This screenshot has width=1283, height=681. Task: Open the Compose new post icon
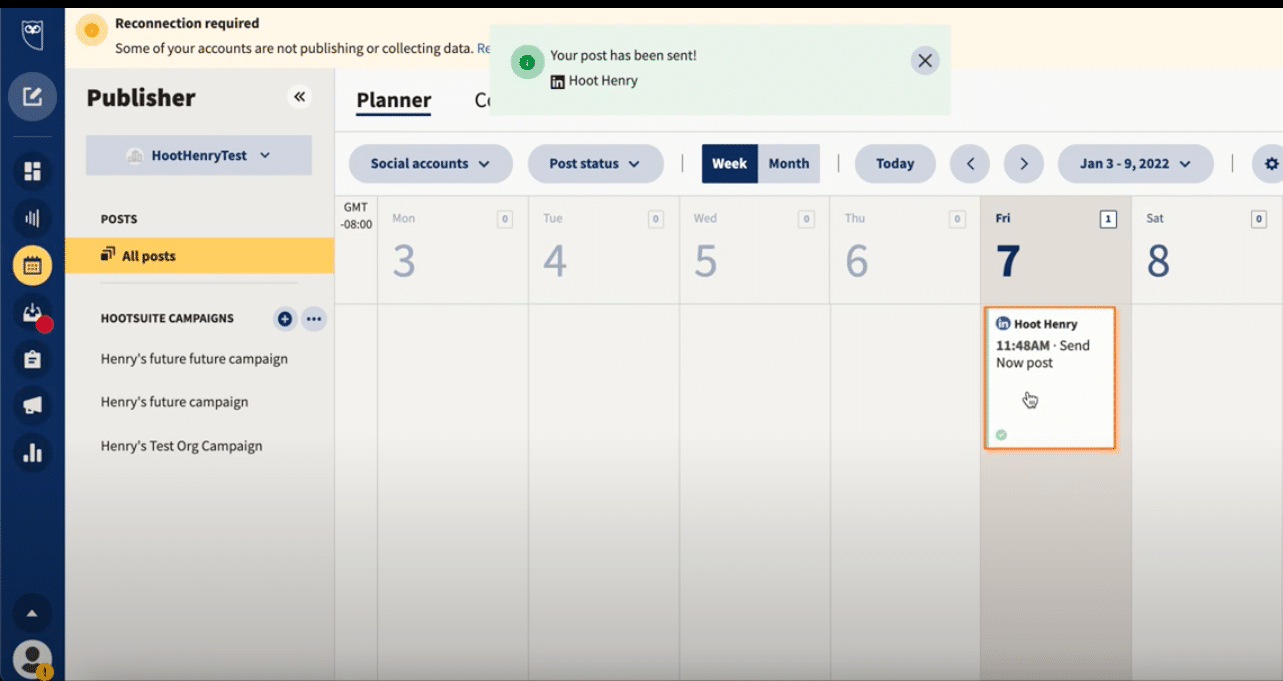click(x=32, y=97)
